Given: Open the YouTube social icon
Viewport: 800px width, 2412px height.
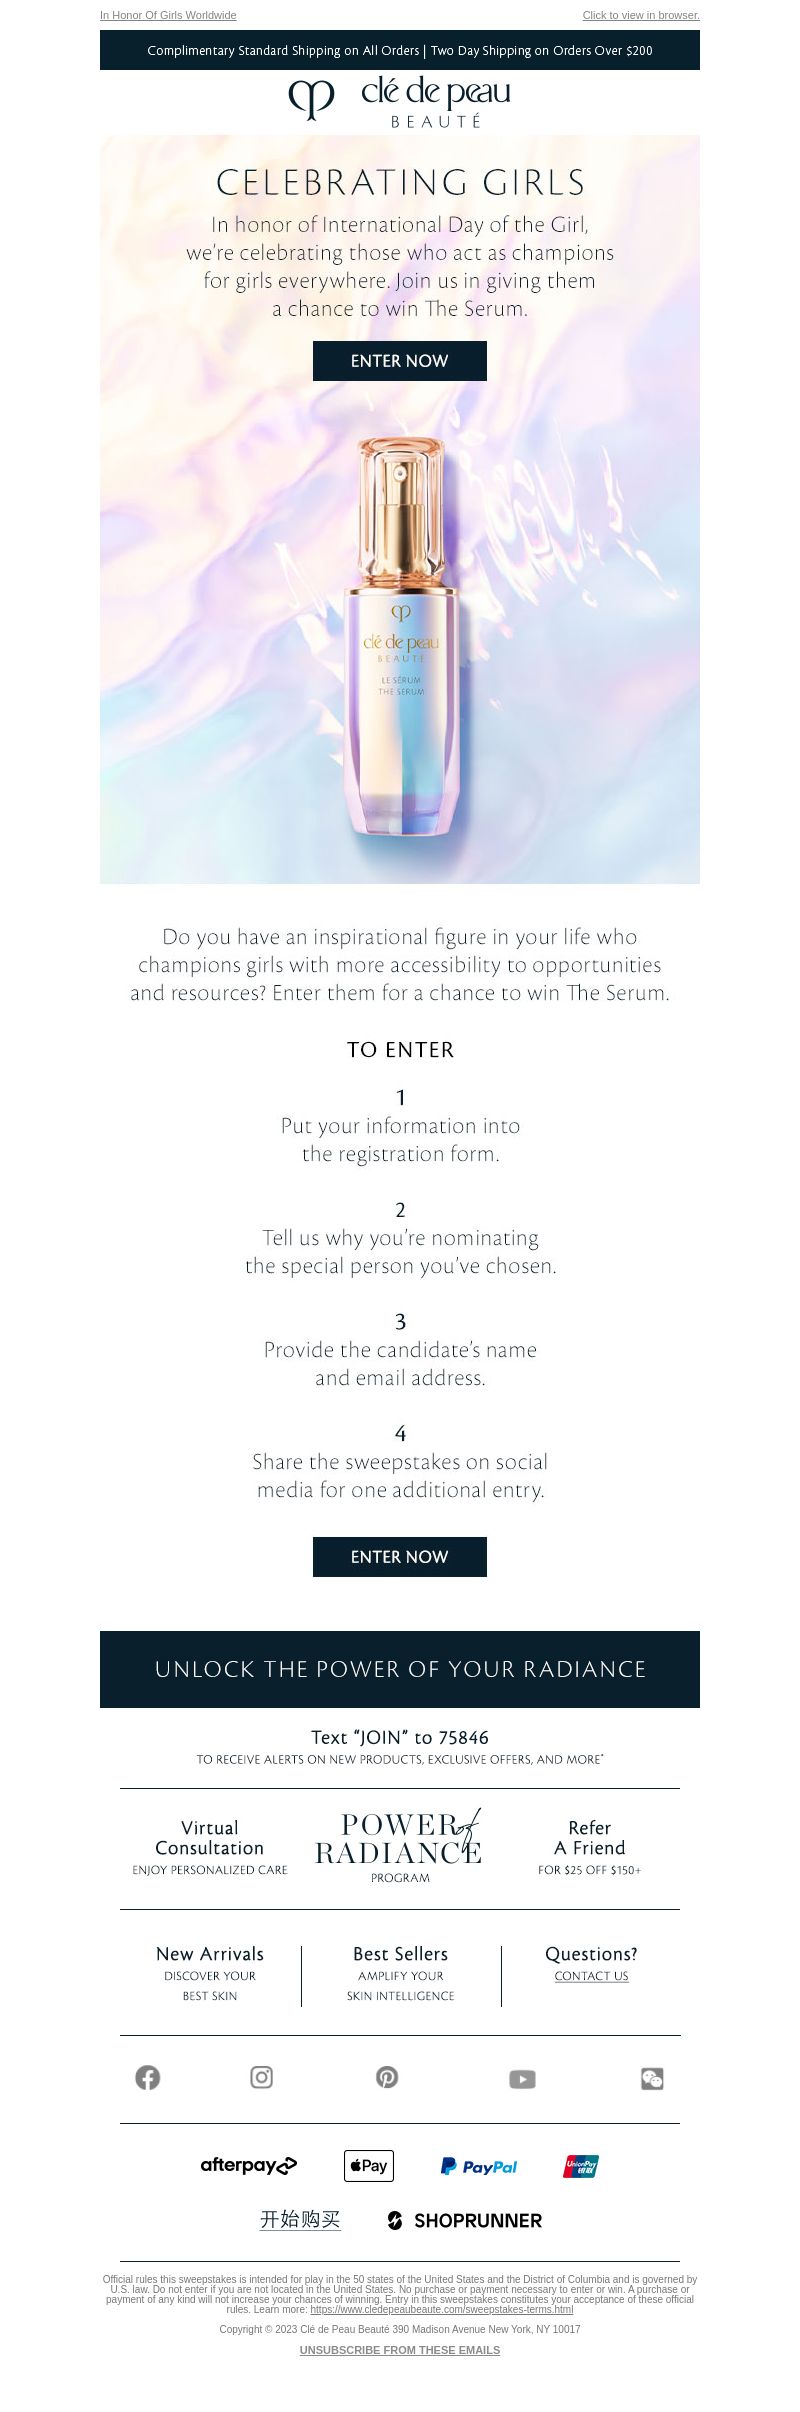Looking at the screenshot, I should [522, 2080].
